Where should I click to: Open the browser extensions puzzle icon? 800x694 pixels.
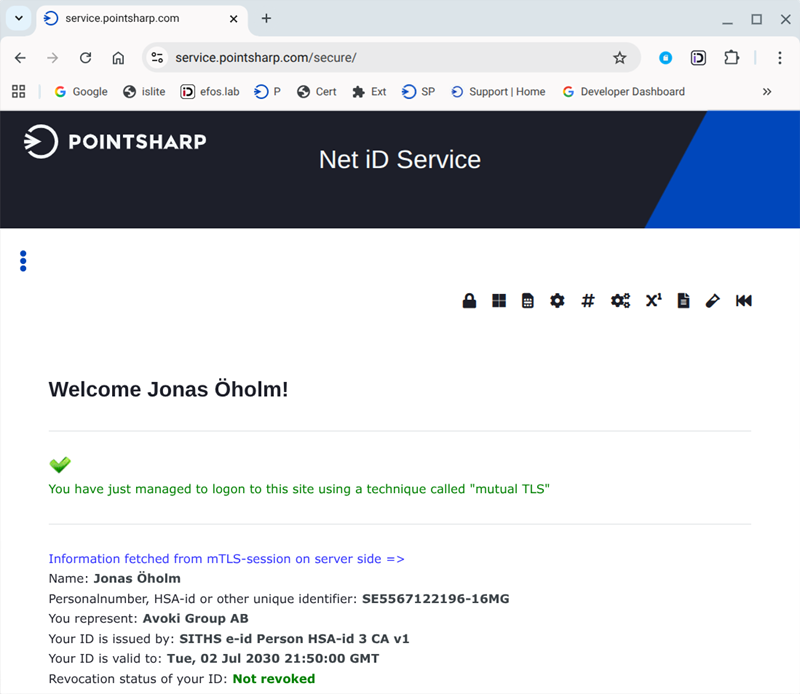click(x=732, y=58)
